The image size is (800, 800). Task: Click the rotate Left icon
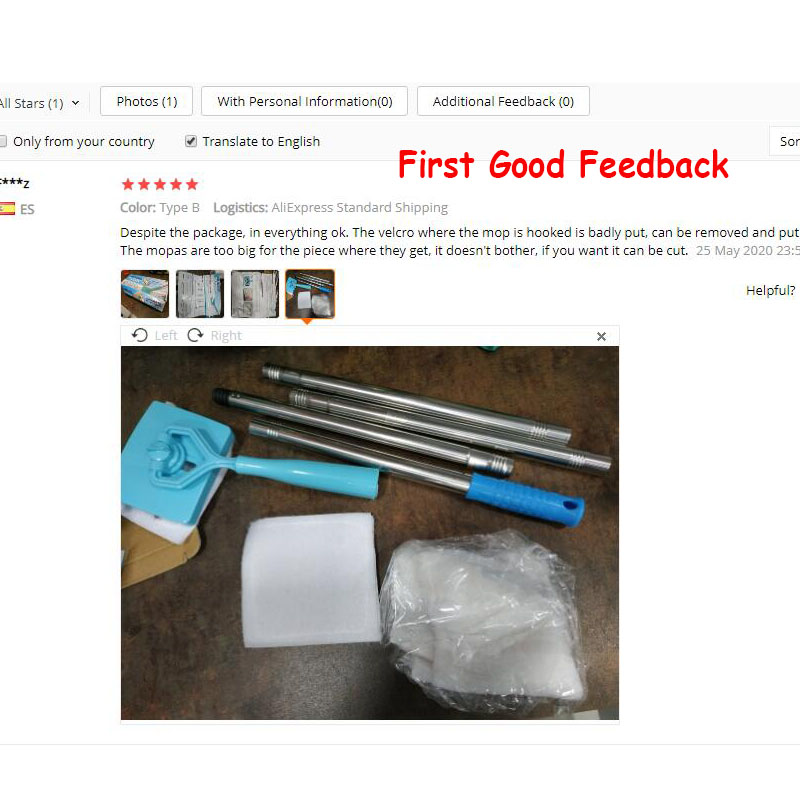click(x=139, y=335)
